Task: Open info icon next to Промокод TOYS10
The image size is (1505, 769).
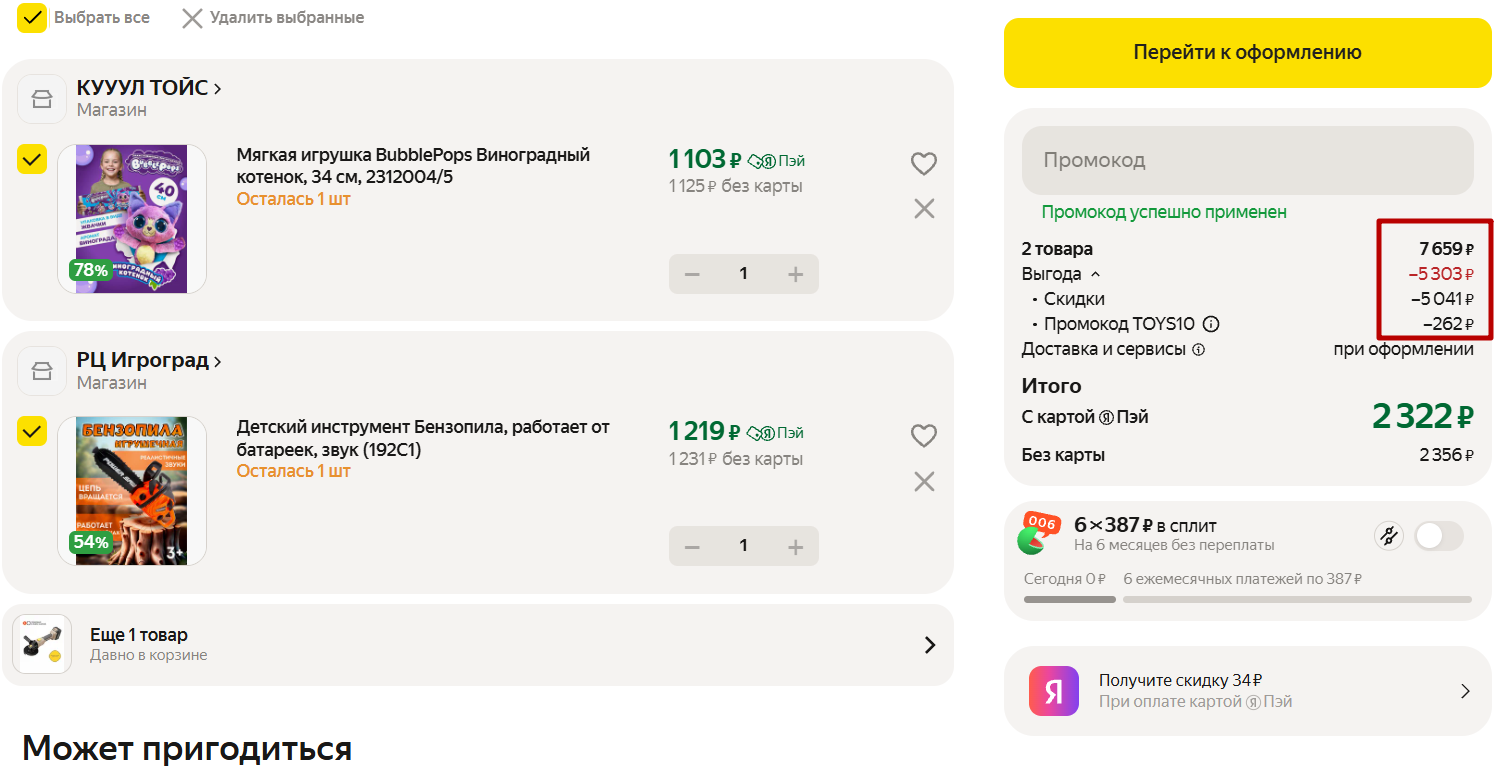Action: 1211,324
